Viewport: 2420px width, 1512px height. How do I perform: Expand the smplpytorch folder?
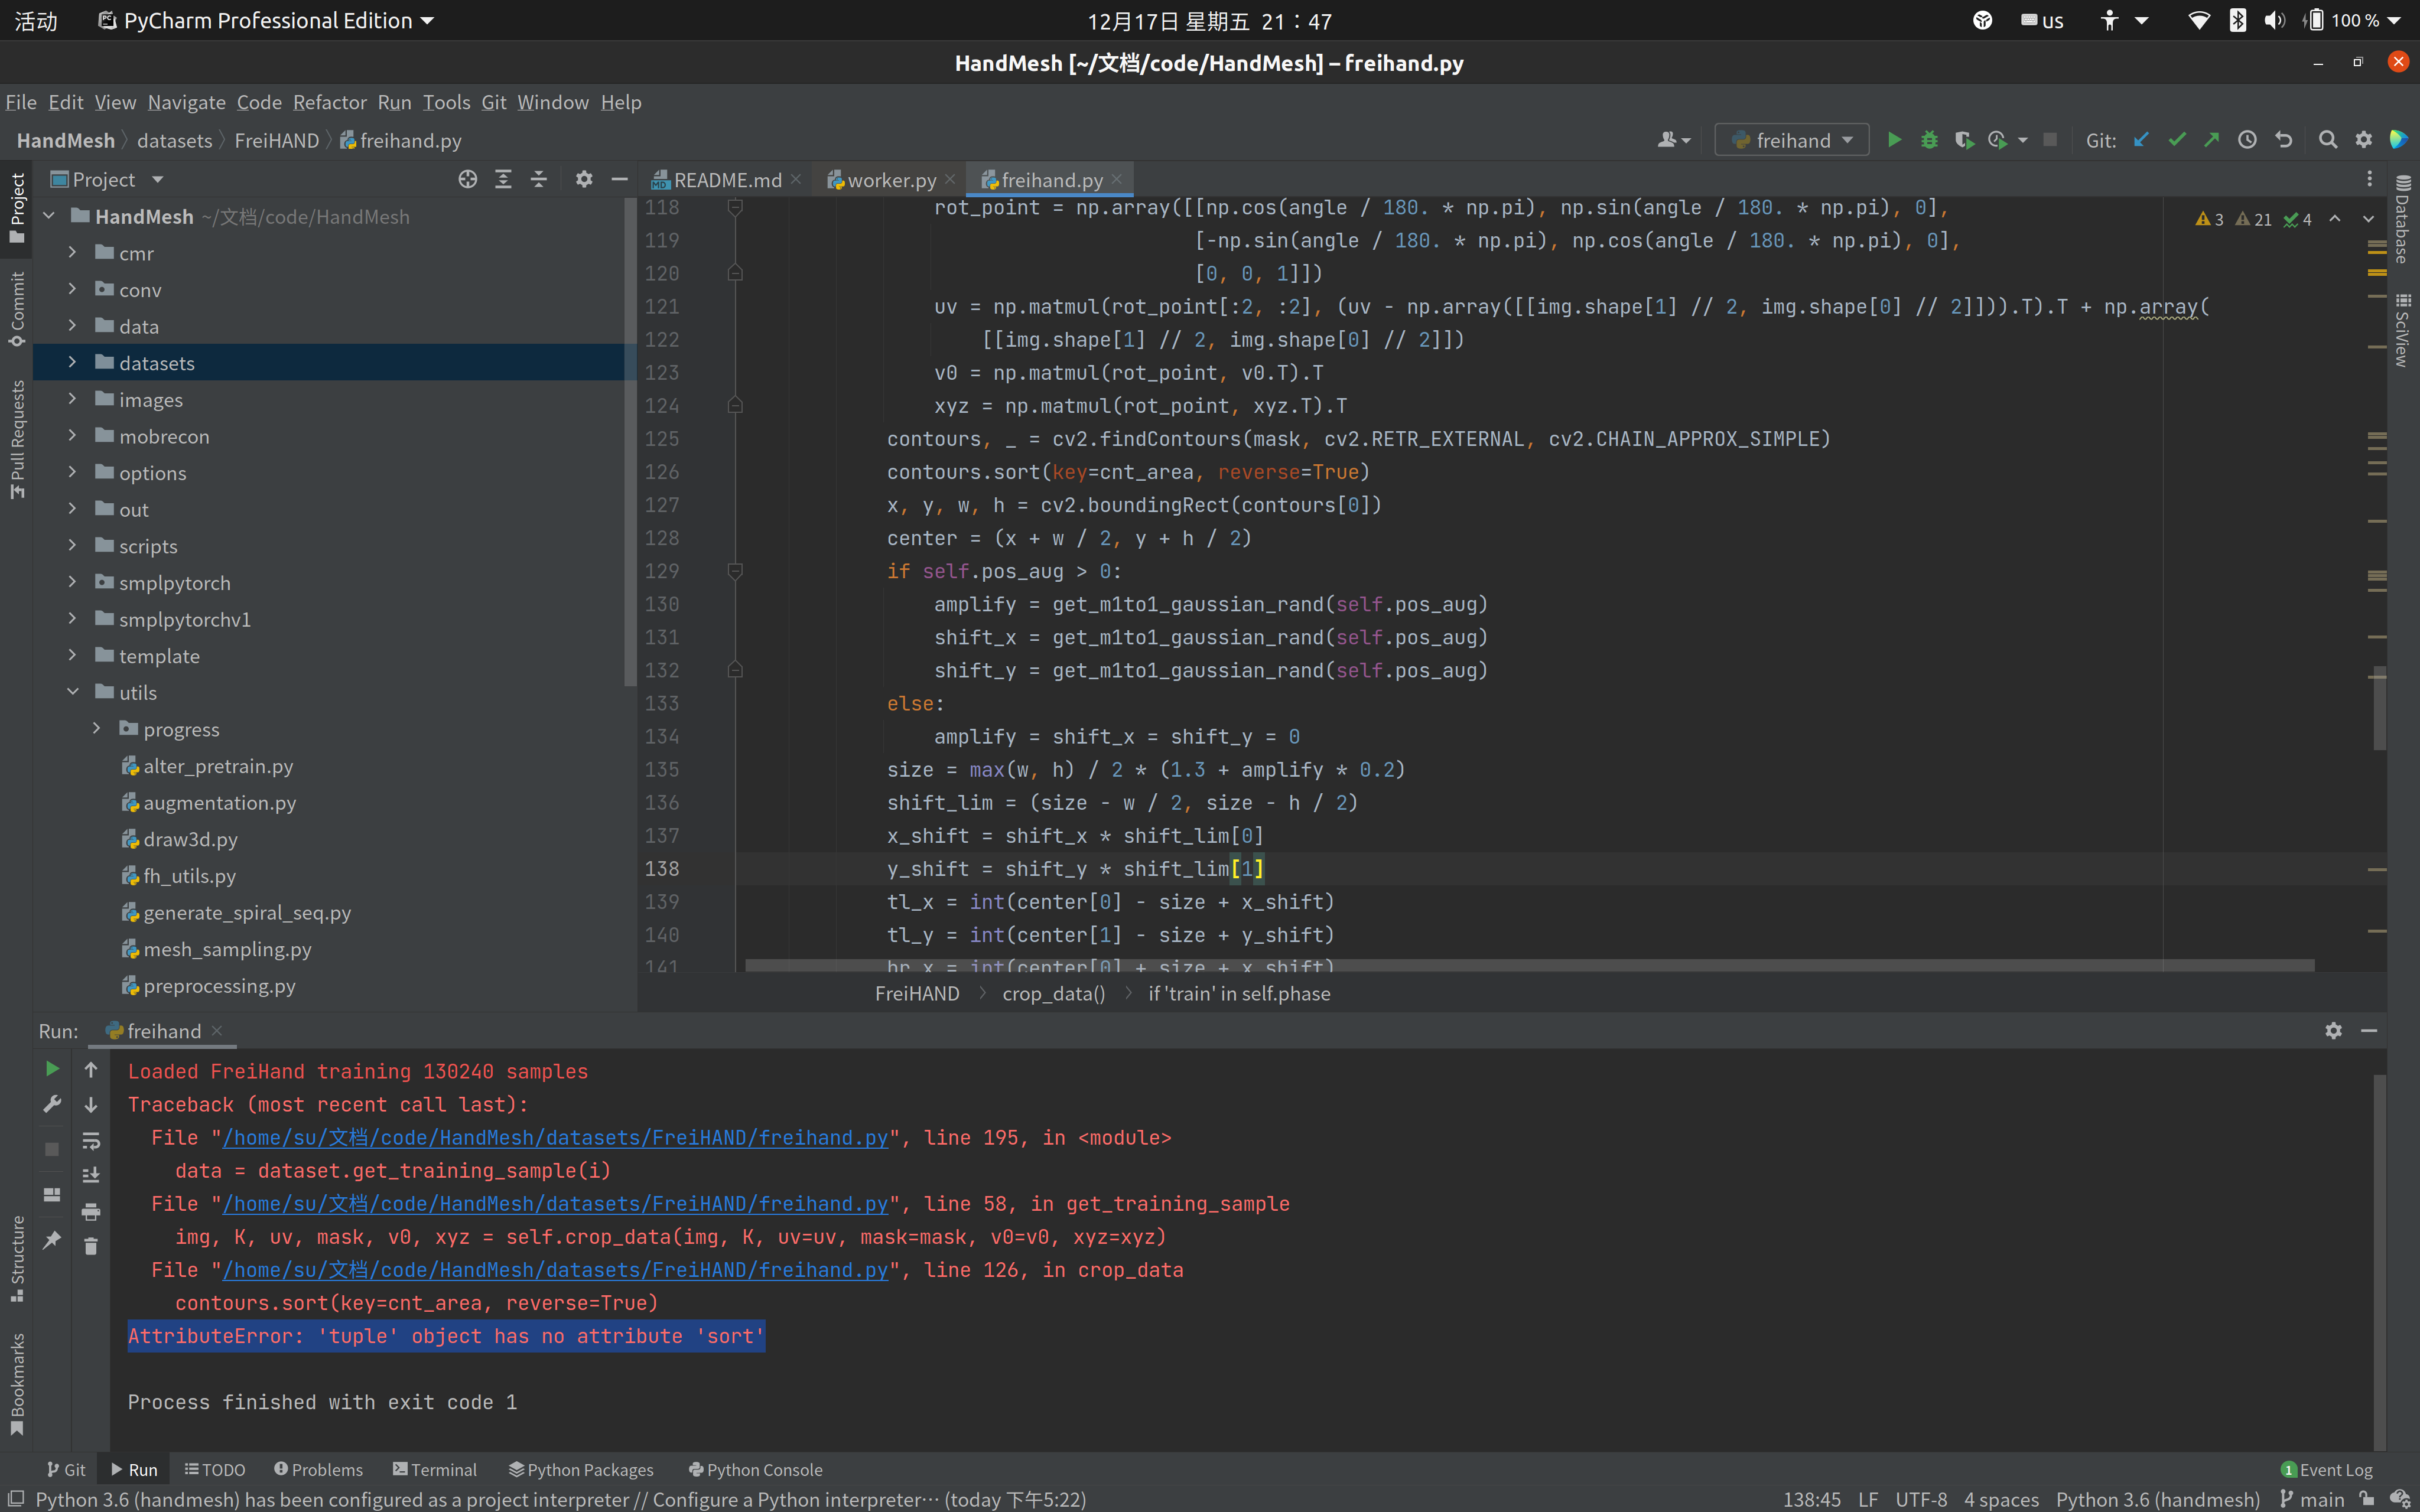72,582
